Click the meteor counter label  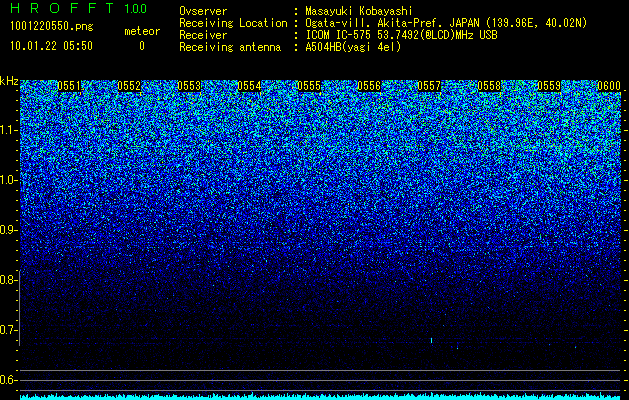[x=142, y=31]
